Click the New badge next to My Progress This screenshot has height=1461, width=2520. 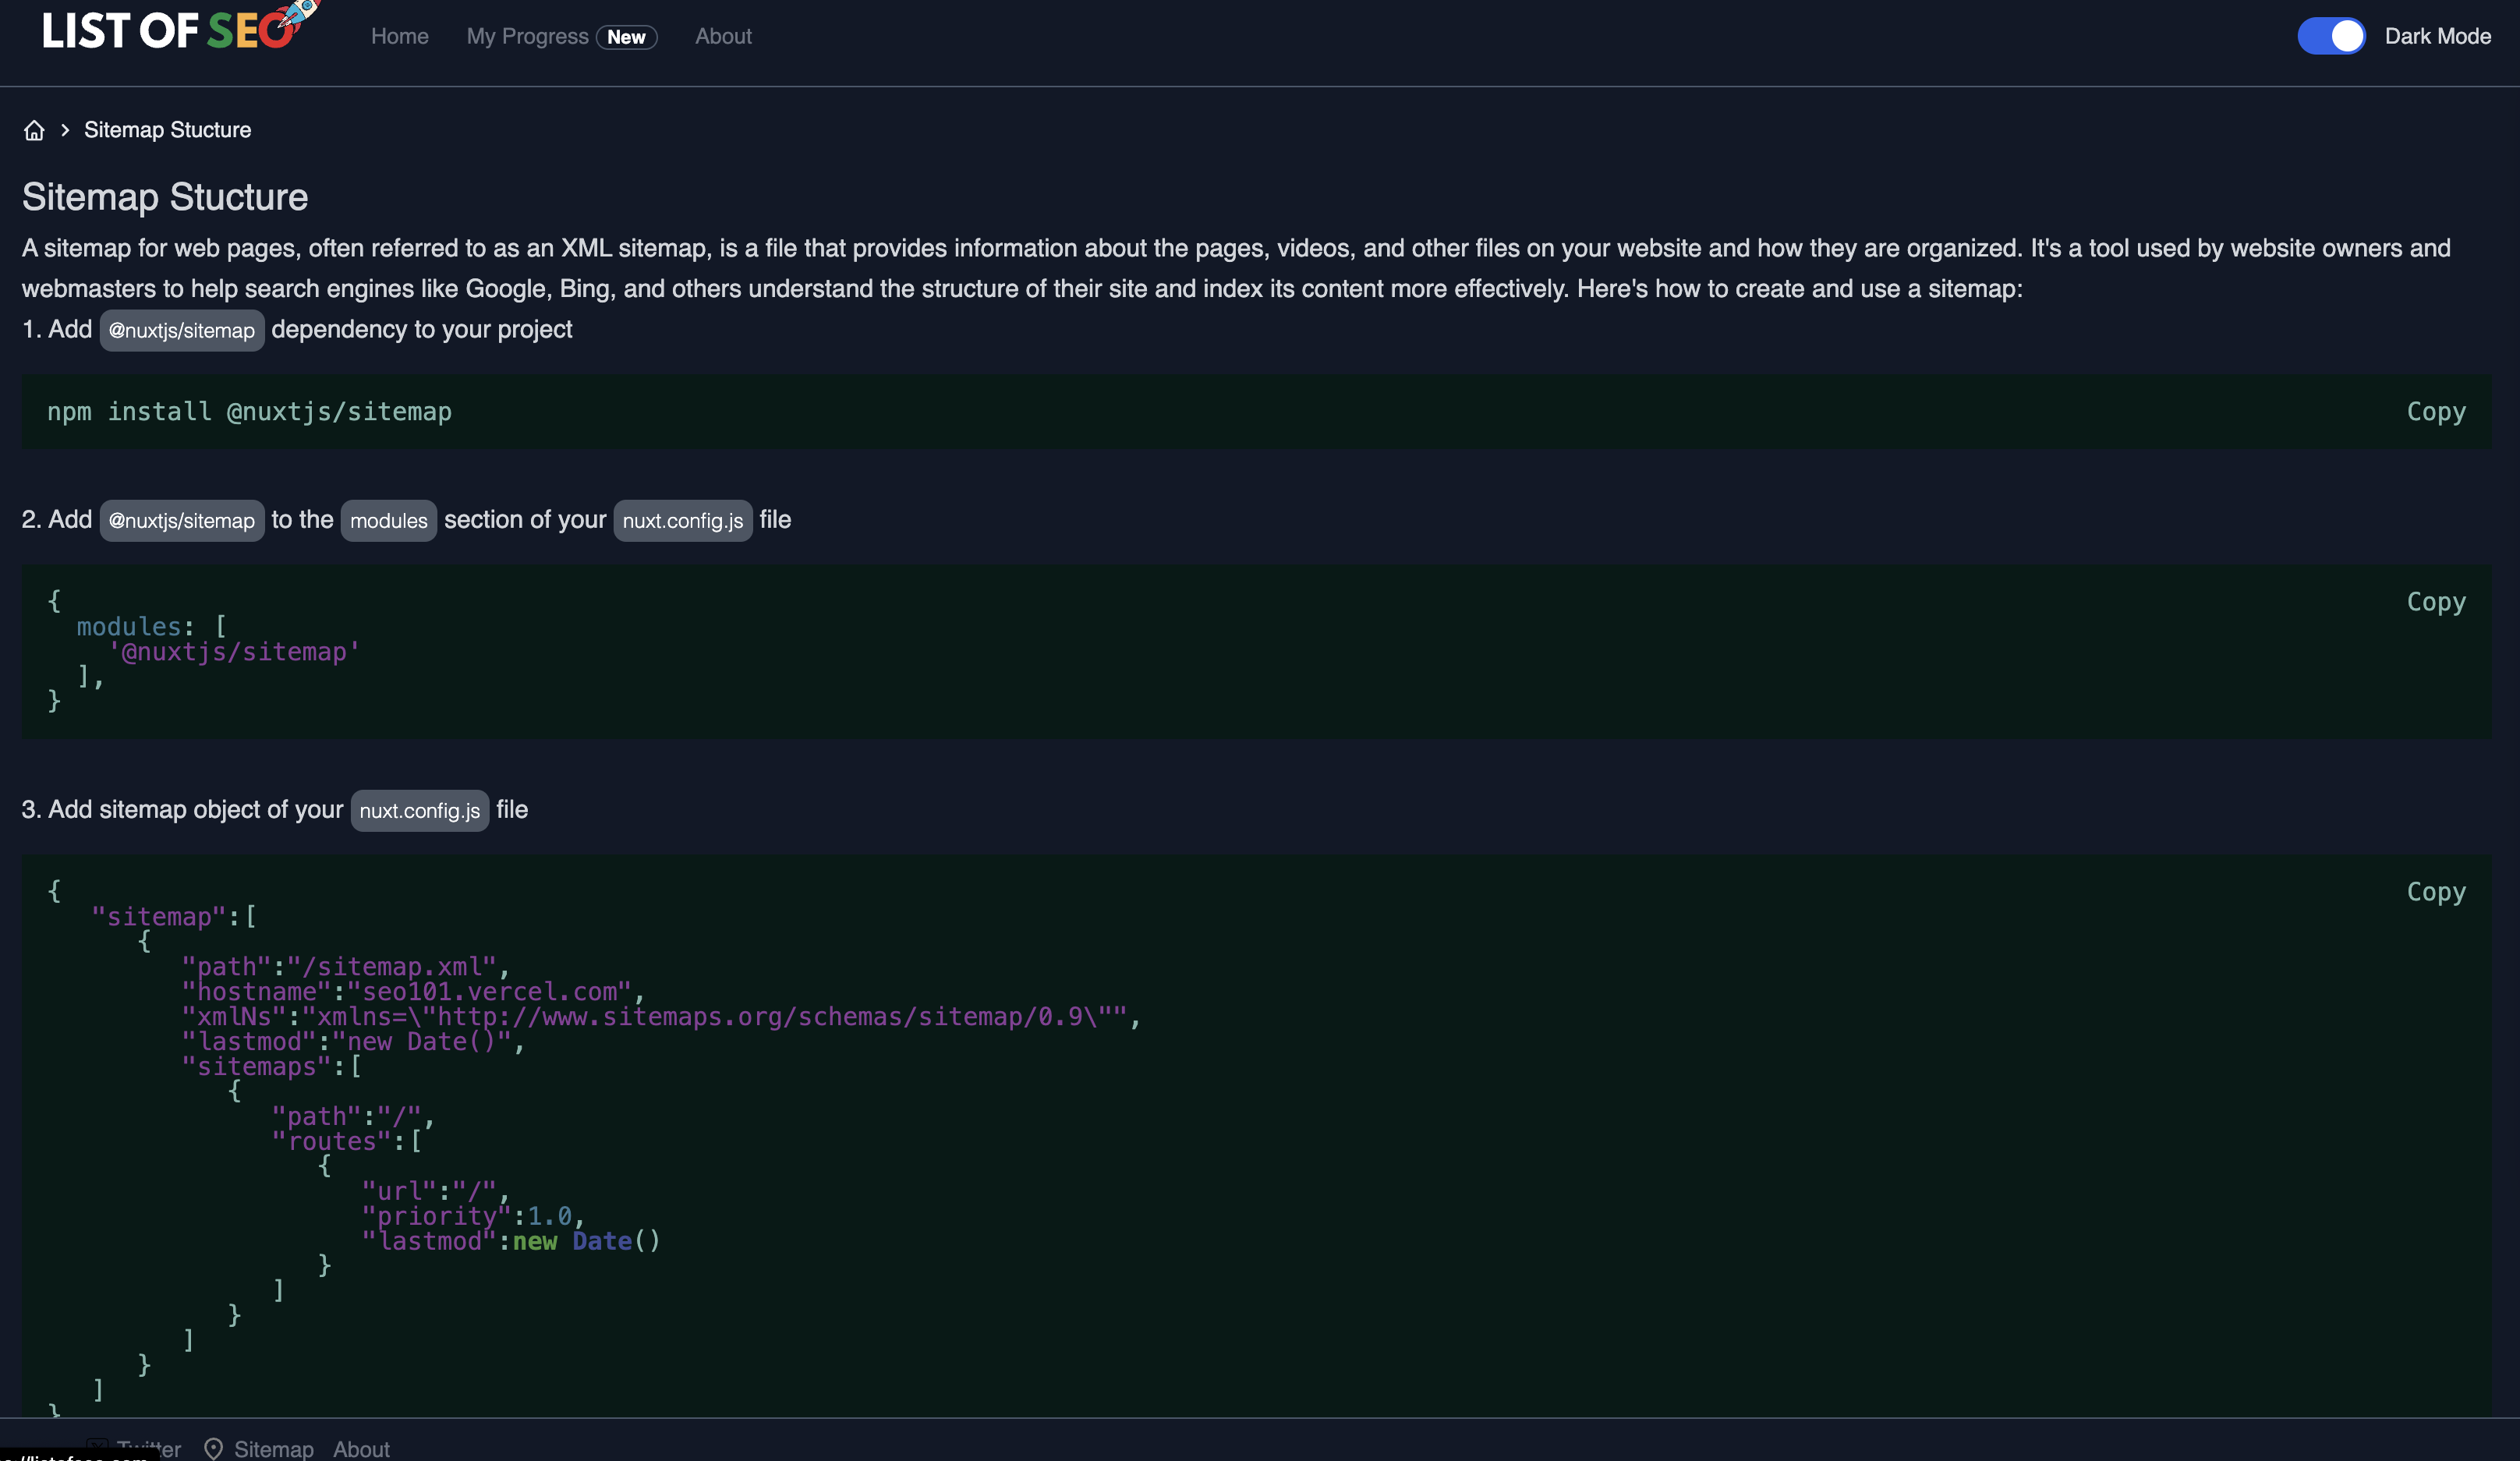626,37
